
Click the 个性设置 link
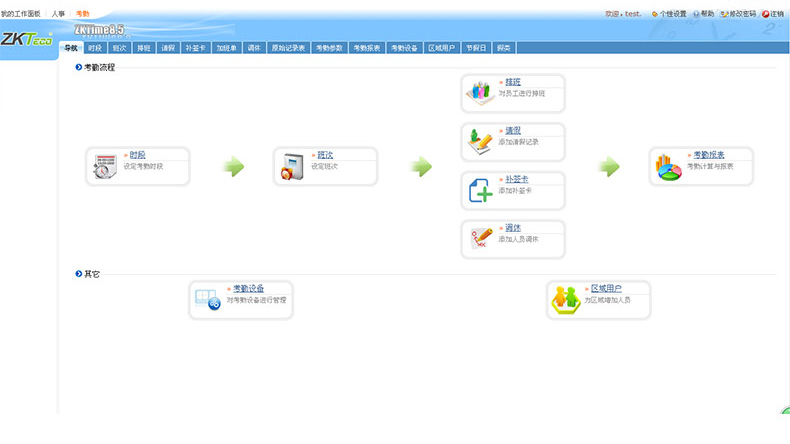coord(671,14)
